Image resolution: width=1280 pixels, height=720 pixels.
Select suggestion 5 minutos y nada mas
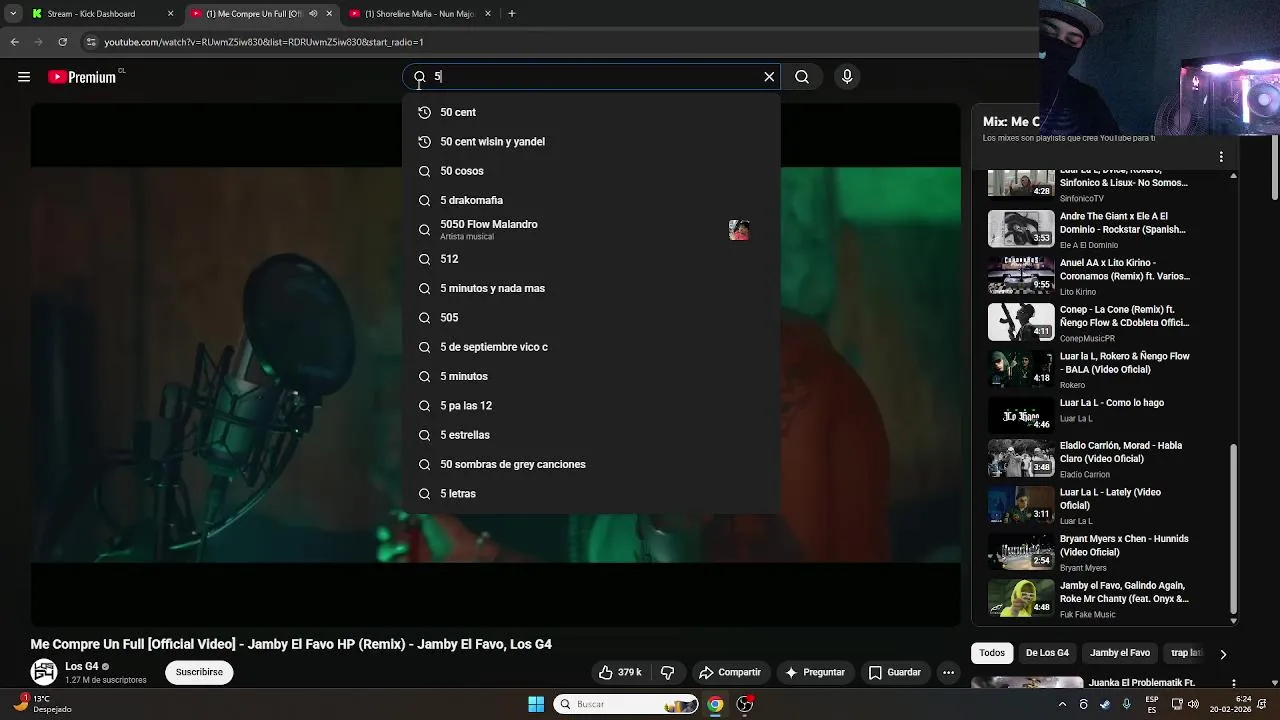click(x=591, y=288)
